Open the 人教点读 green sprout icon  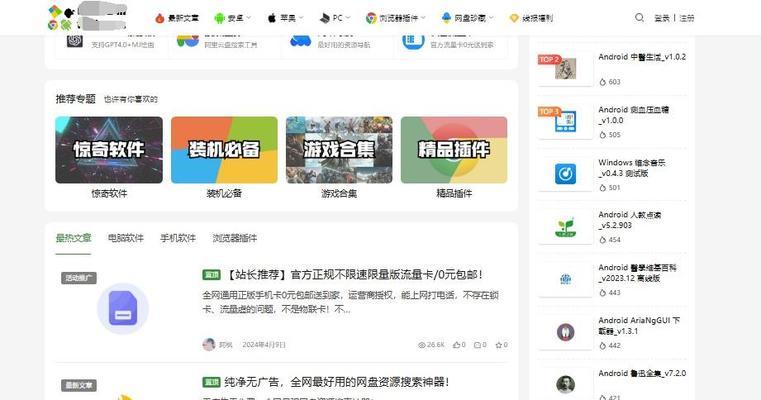(x=565, y=227)
